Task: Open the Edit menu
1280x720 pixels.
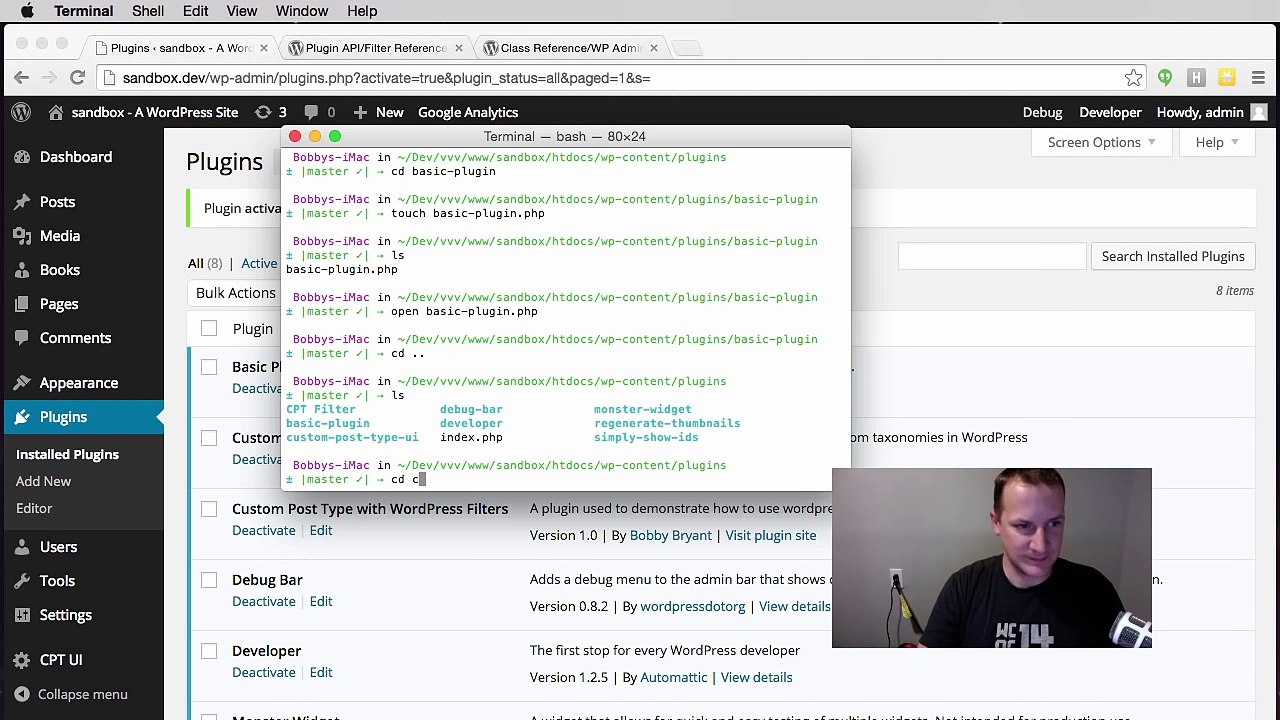Action: 195,11
